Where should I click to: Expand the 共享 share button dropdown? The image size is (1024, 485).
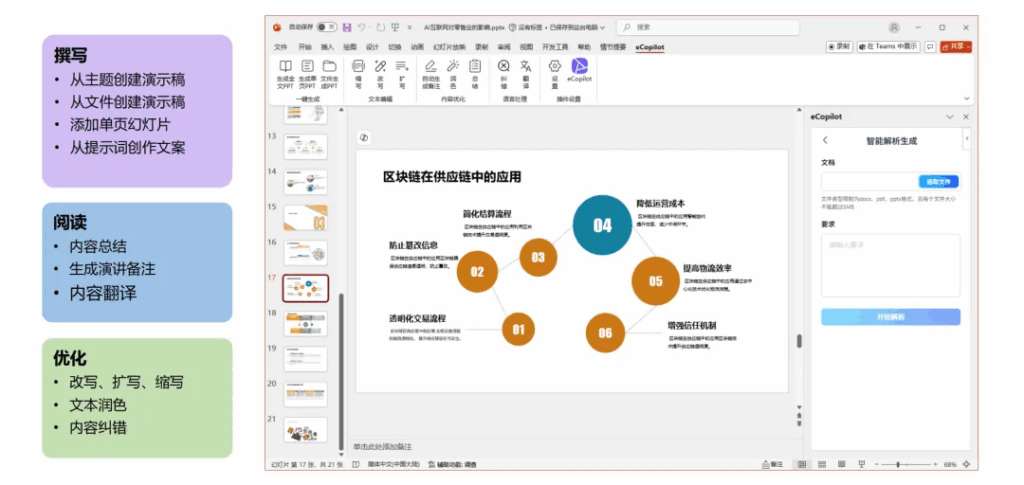pyautogui.click(x=969, y=47)
